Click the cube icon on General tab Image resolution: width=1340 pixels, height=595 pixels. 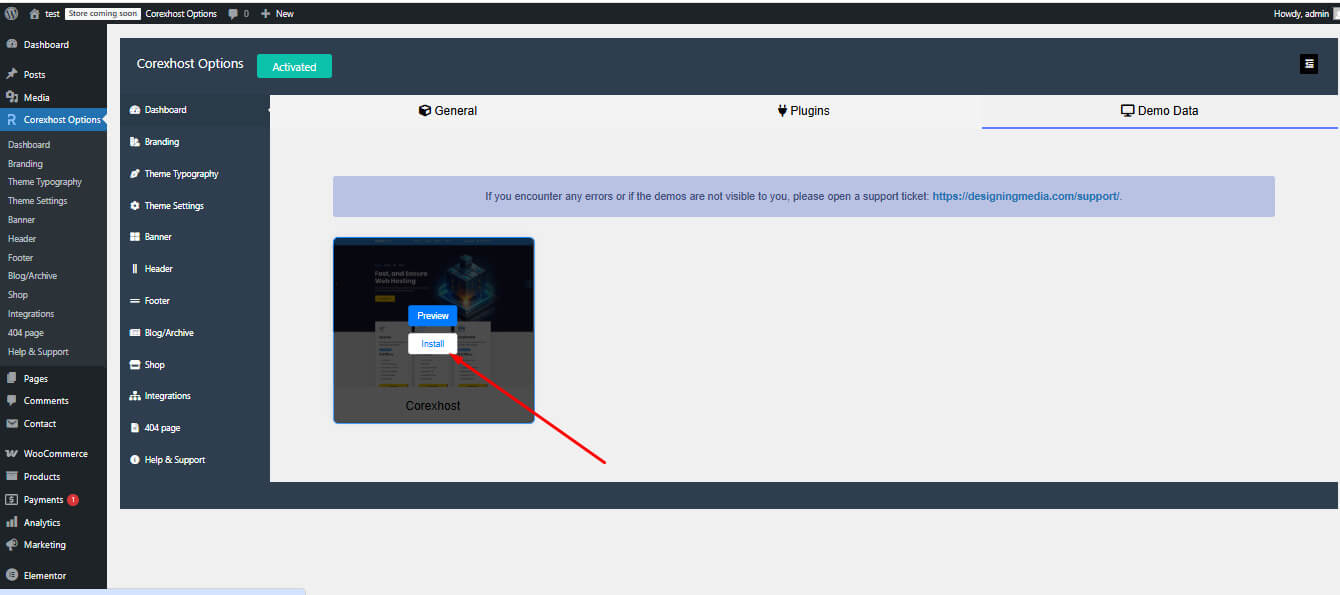coord(425,111)
